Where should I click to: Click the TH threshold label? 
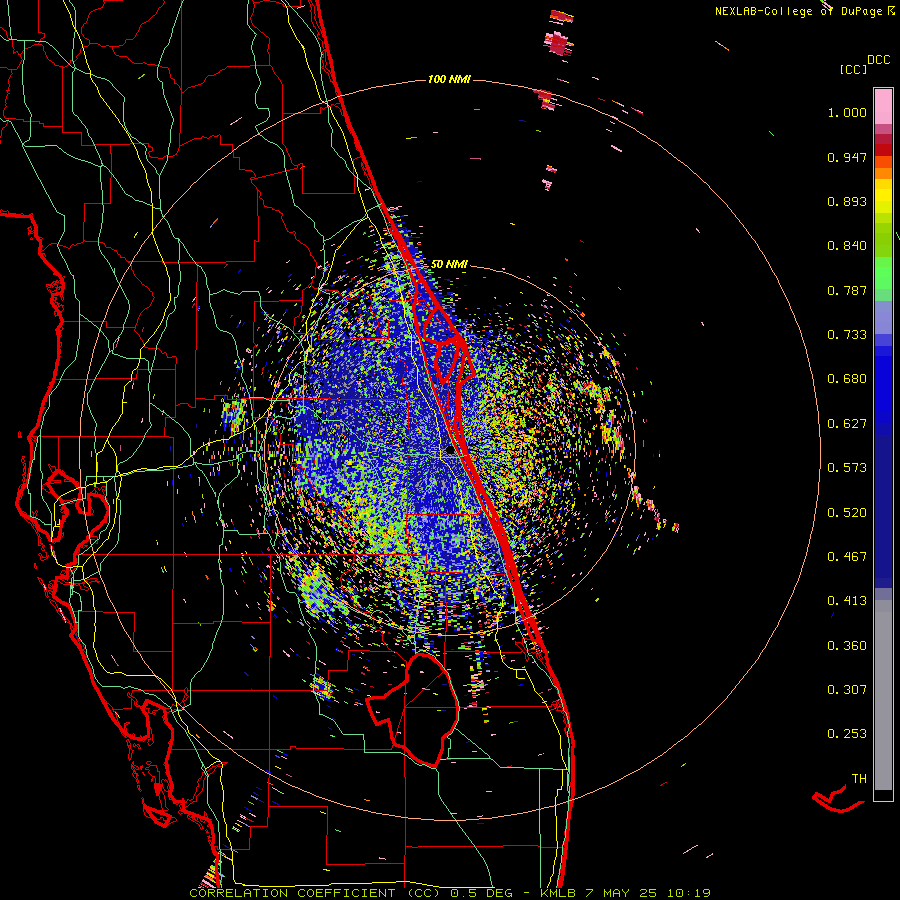pos(859,779)
